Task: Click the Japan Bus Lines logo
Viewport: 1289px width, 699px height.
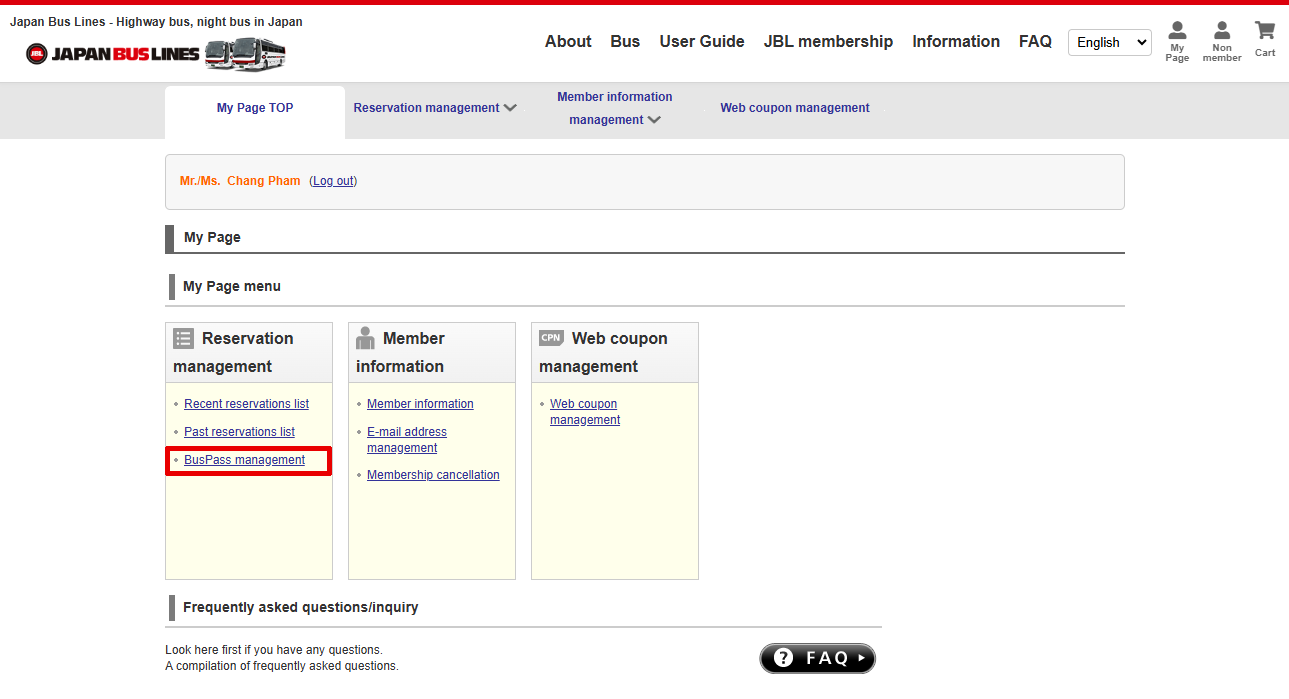Action: (x=155, y=54)
